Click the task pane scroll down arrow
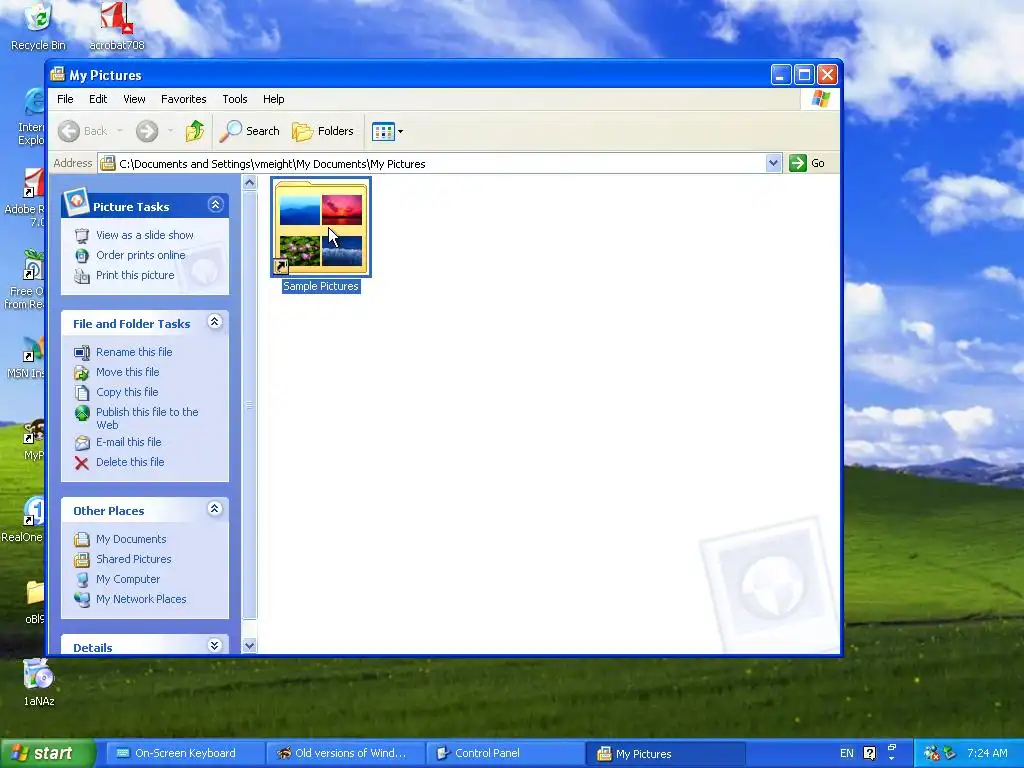The height and width of the screenshot is (768, 1024). click(249, 645)
